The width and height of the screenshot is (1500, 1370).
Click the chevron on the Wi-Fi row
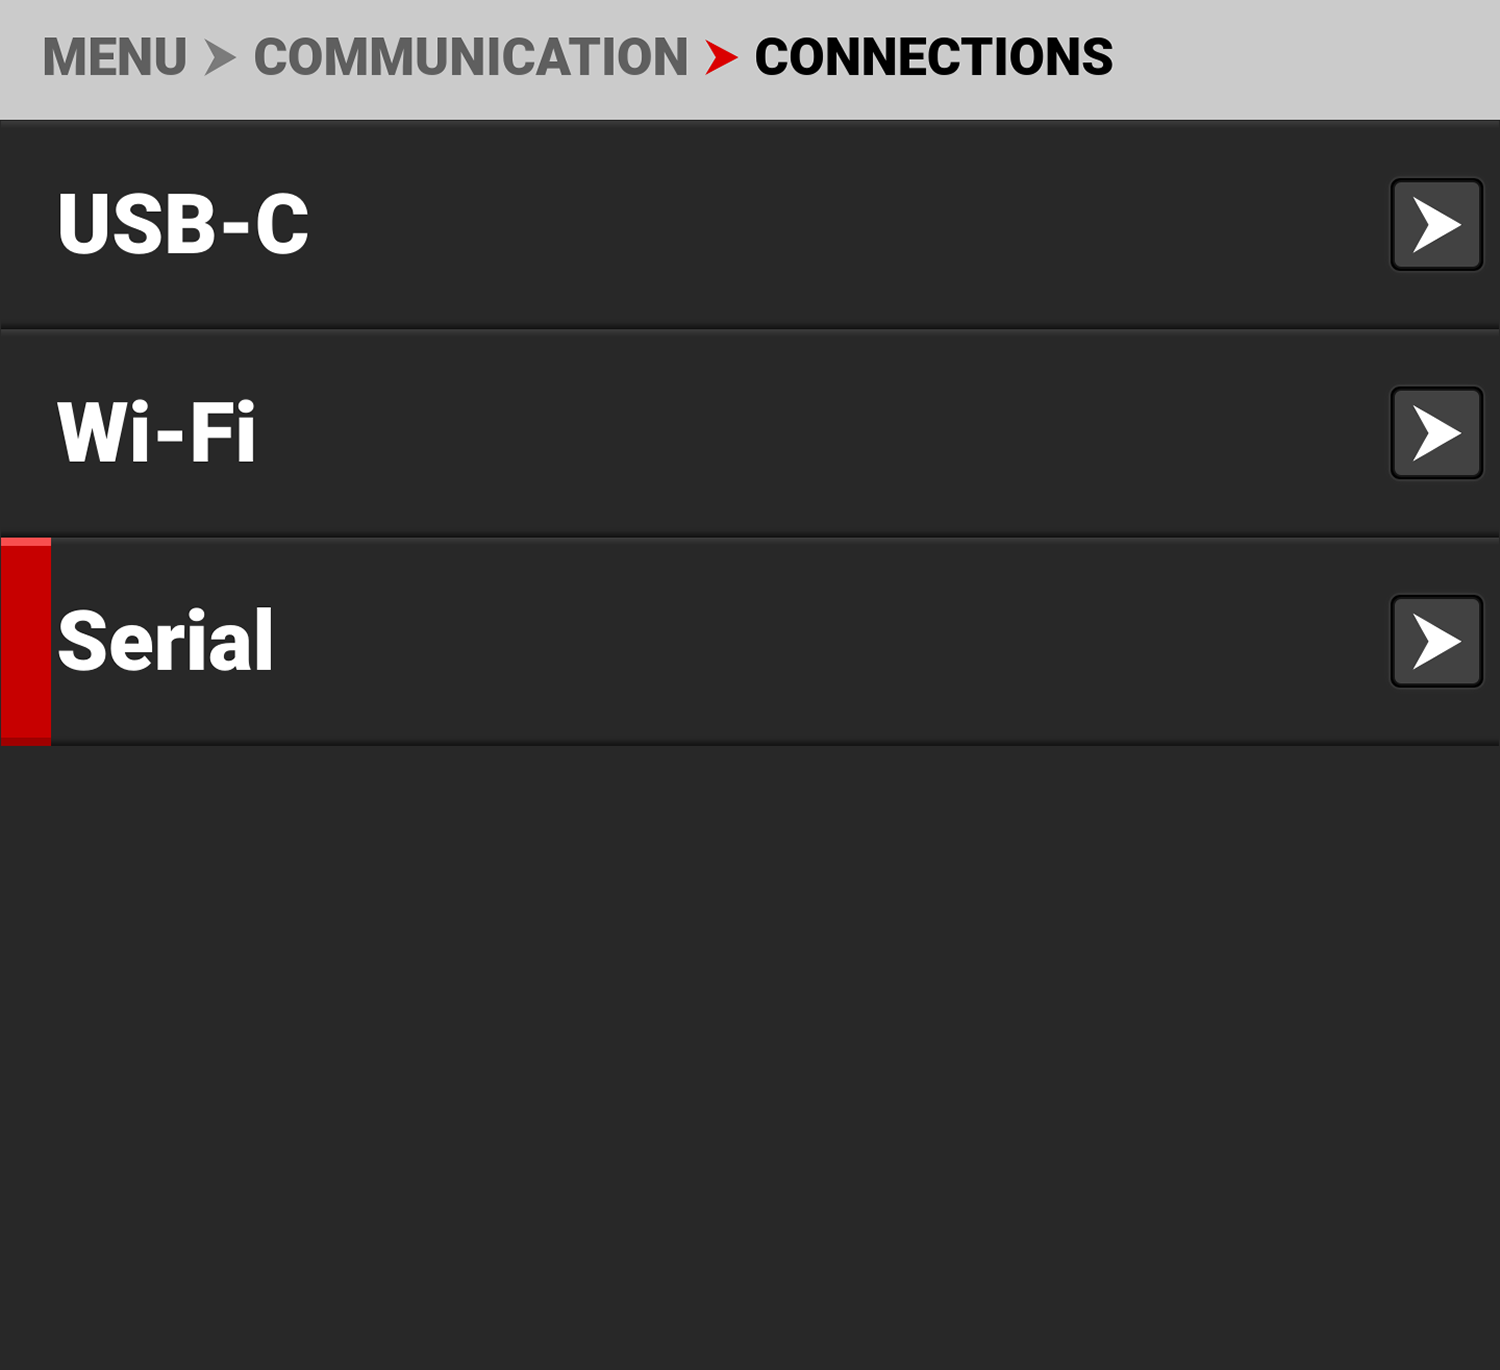[1435, 433]
